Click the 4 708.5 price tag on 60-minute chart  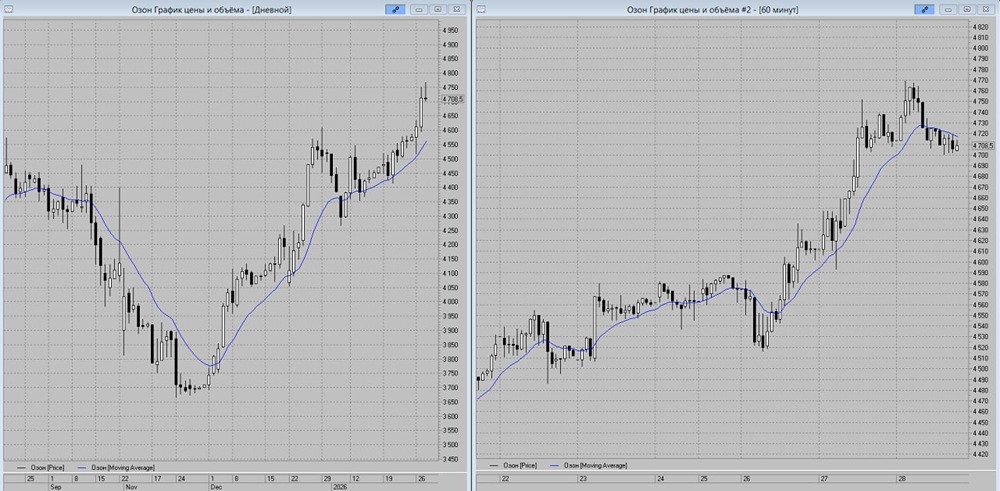point(982,146)
